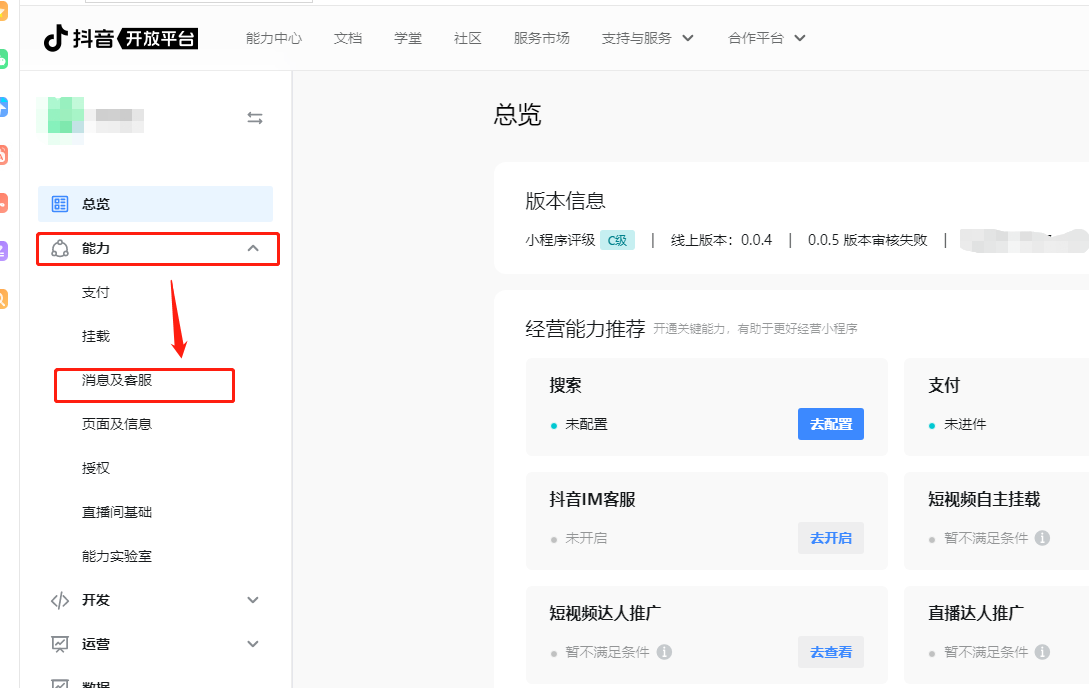Select 直播间基础 in the sidebar
Image resolution: width=1089 pixels, height=688 pixels.
coord(117,512)
